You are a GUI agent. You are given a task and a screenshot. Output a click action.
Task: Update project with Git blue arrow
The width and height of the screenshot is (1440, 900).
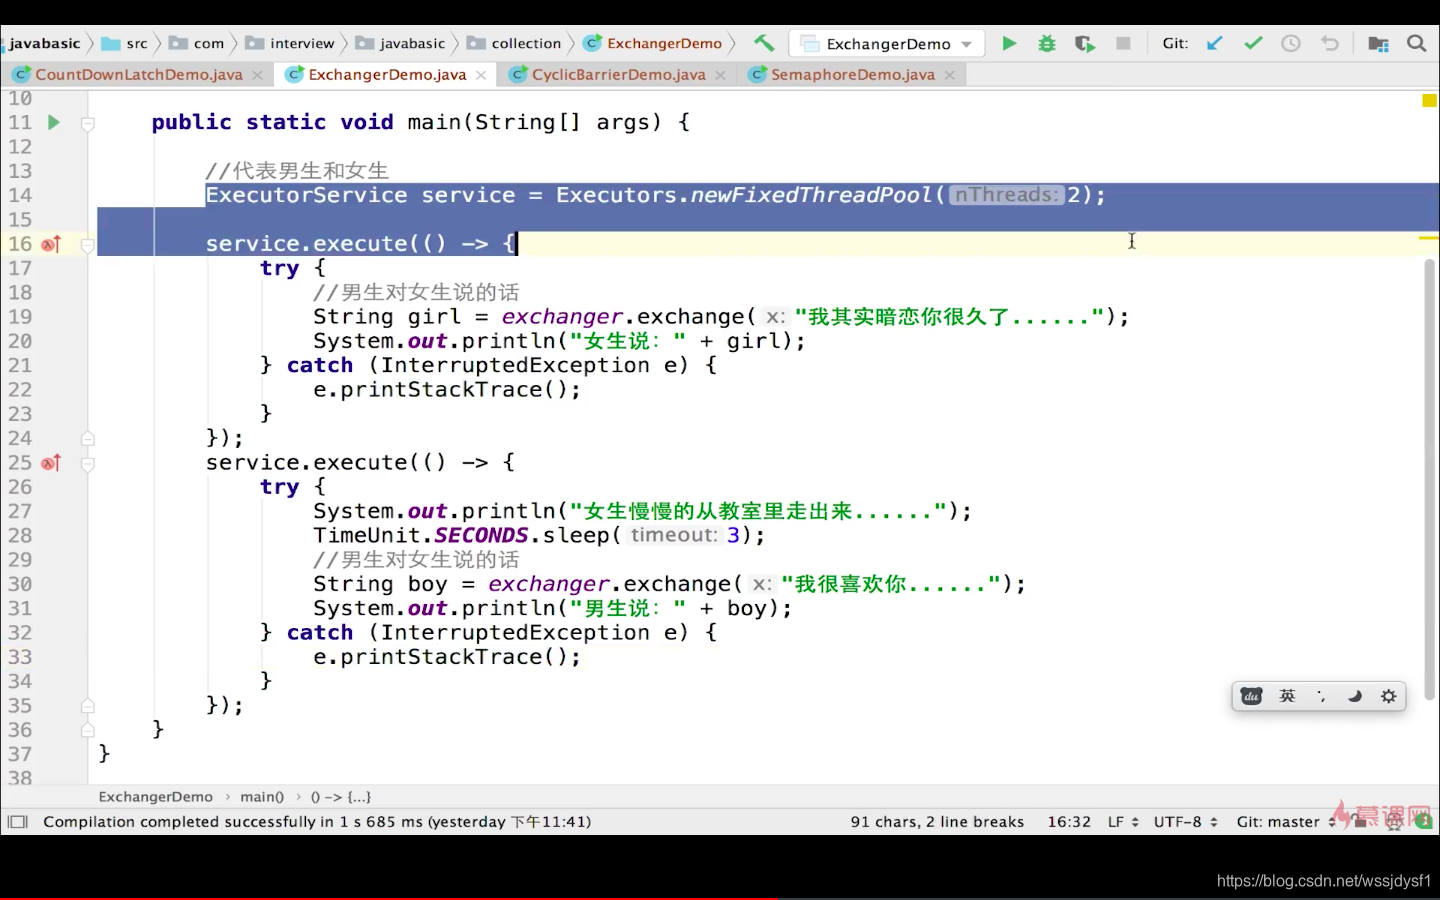point(1215,43)
